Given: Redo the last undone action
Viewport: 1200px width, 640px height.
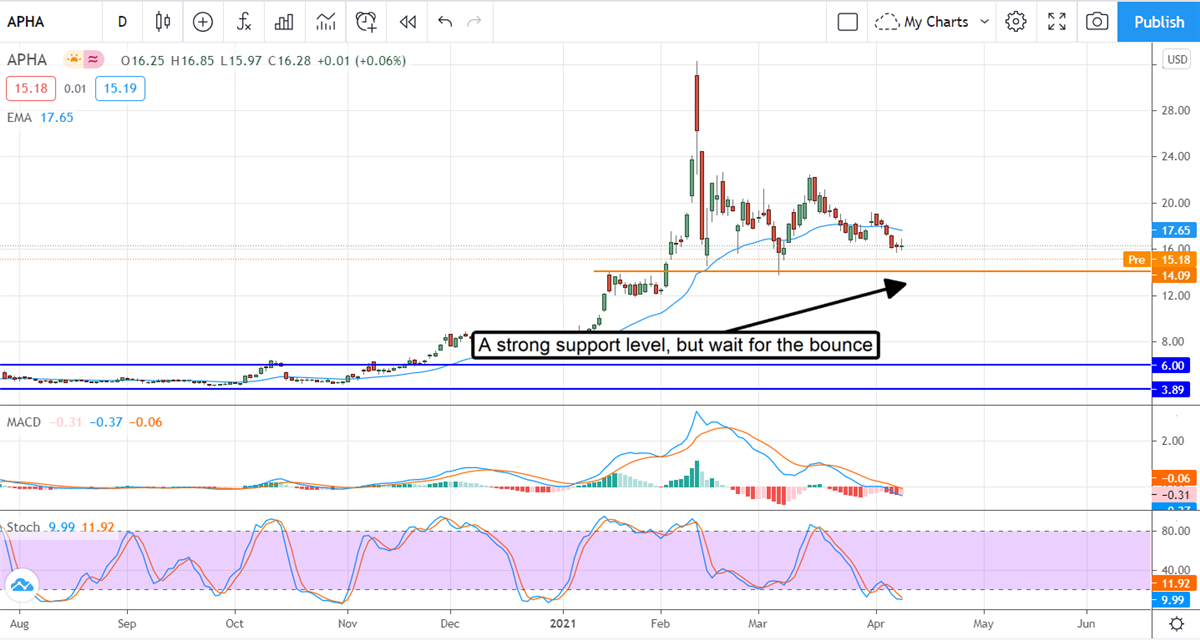Looking at the screenshot, I should tap(475, 21).
